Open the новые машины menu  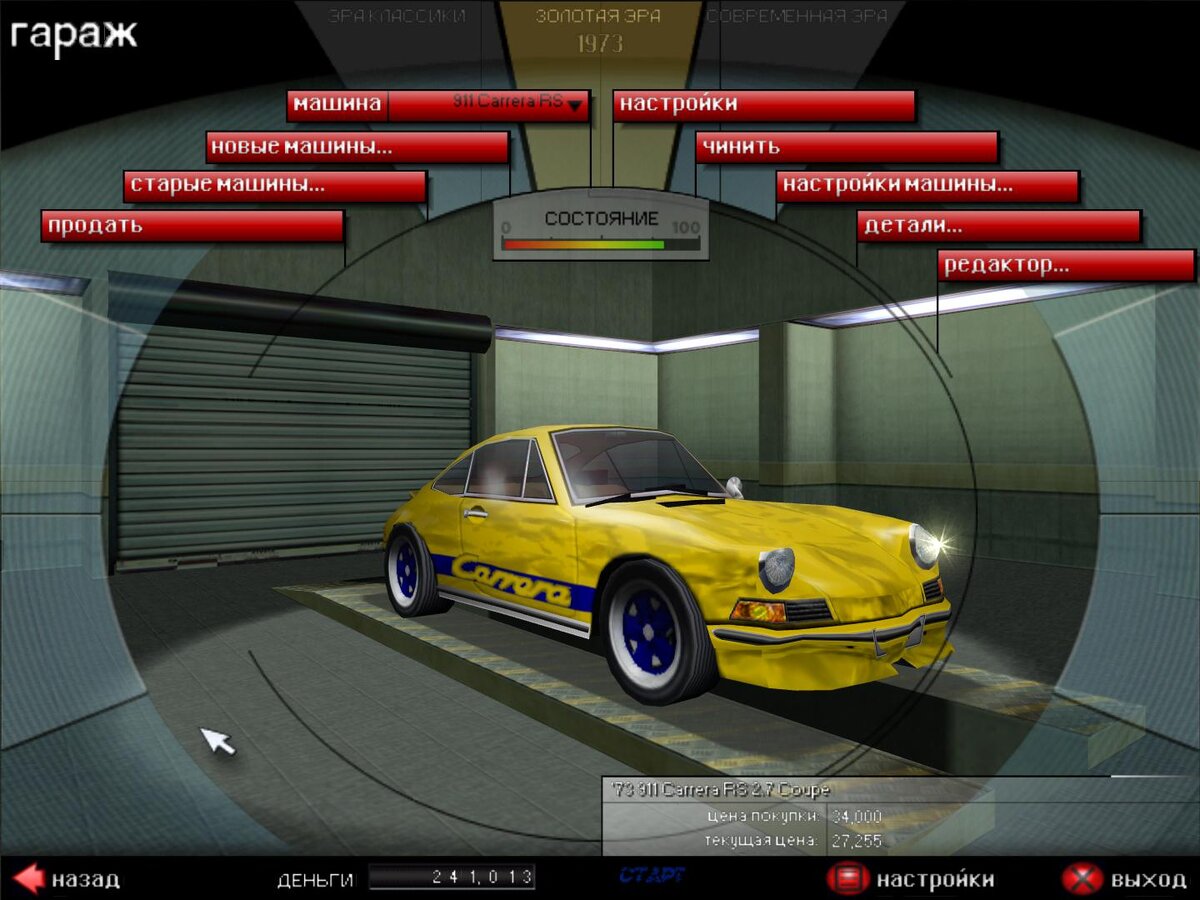pos(358,147)
